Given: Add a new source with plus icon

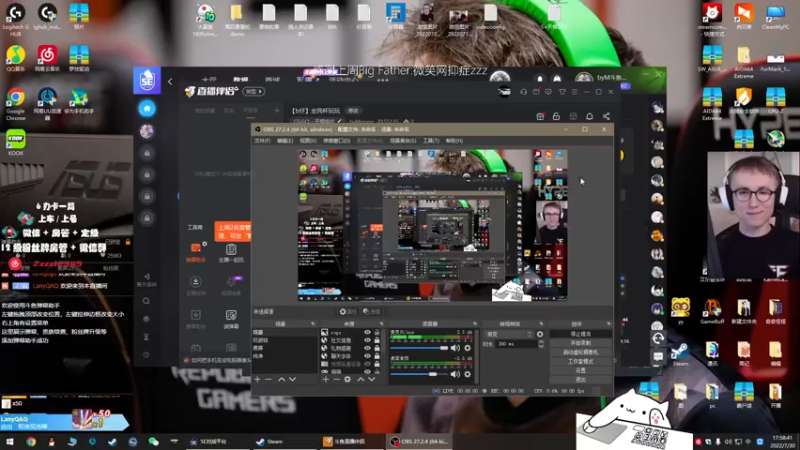Looking at the screenshot, I should (x=326, y=379).
